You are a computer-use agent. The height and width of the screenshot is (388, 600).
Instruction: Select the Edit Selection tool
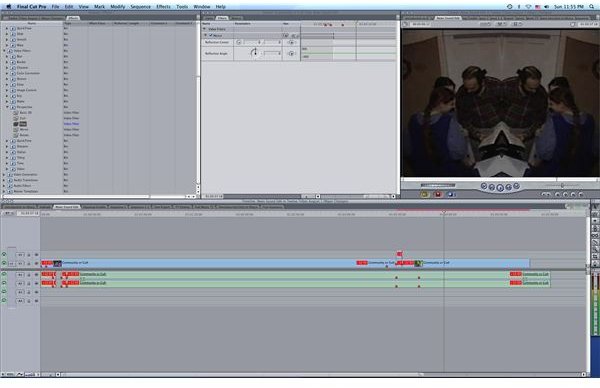pyautogui.click(x=595, y=214)
